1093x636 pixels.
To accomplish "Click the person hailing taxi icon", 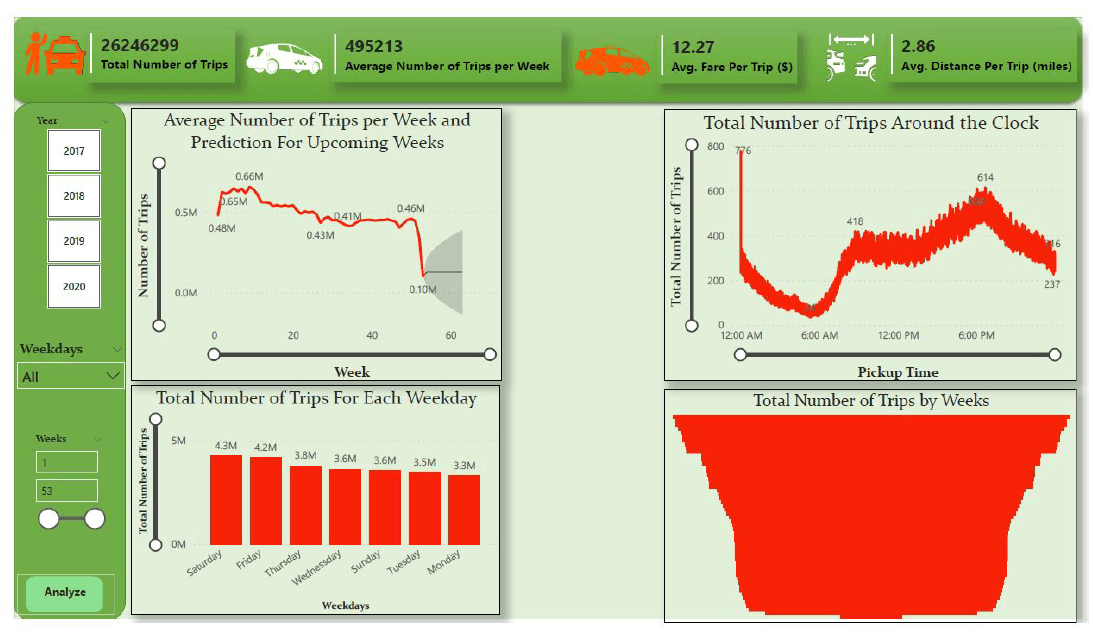I will point(53,54).
